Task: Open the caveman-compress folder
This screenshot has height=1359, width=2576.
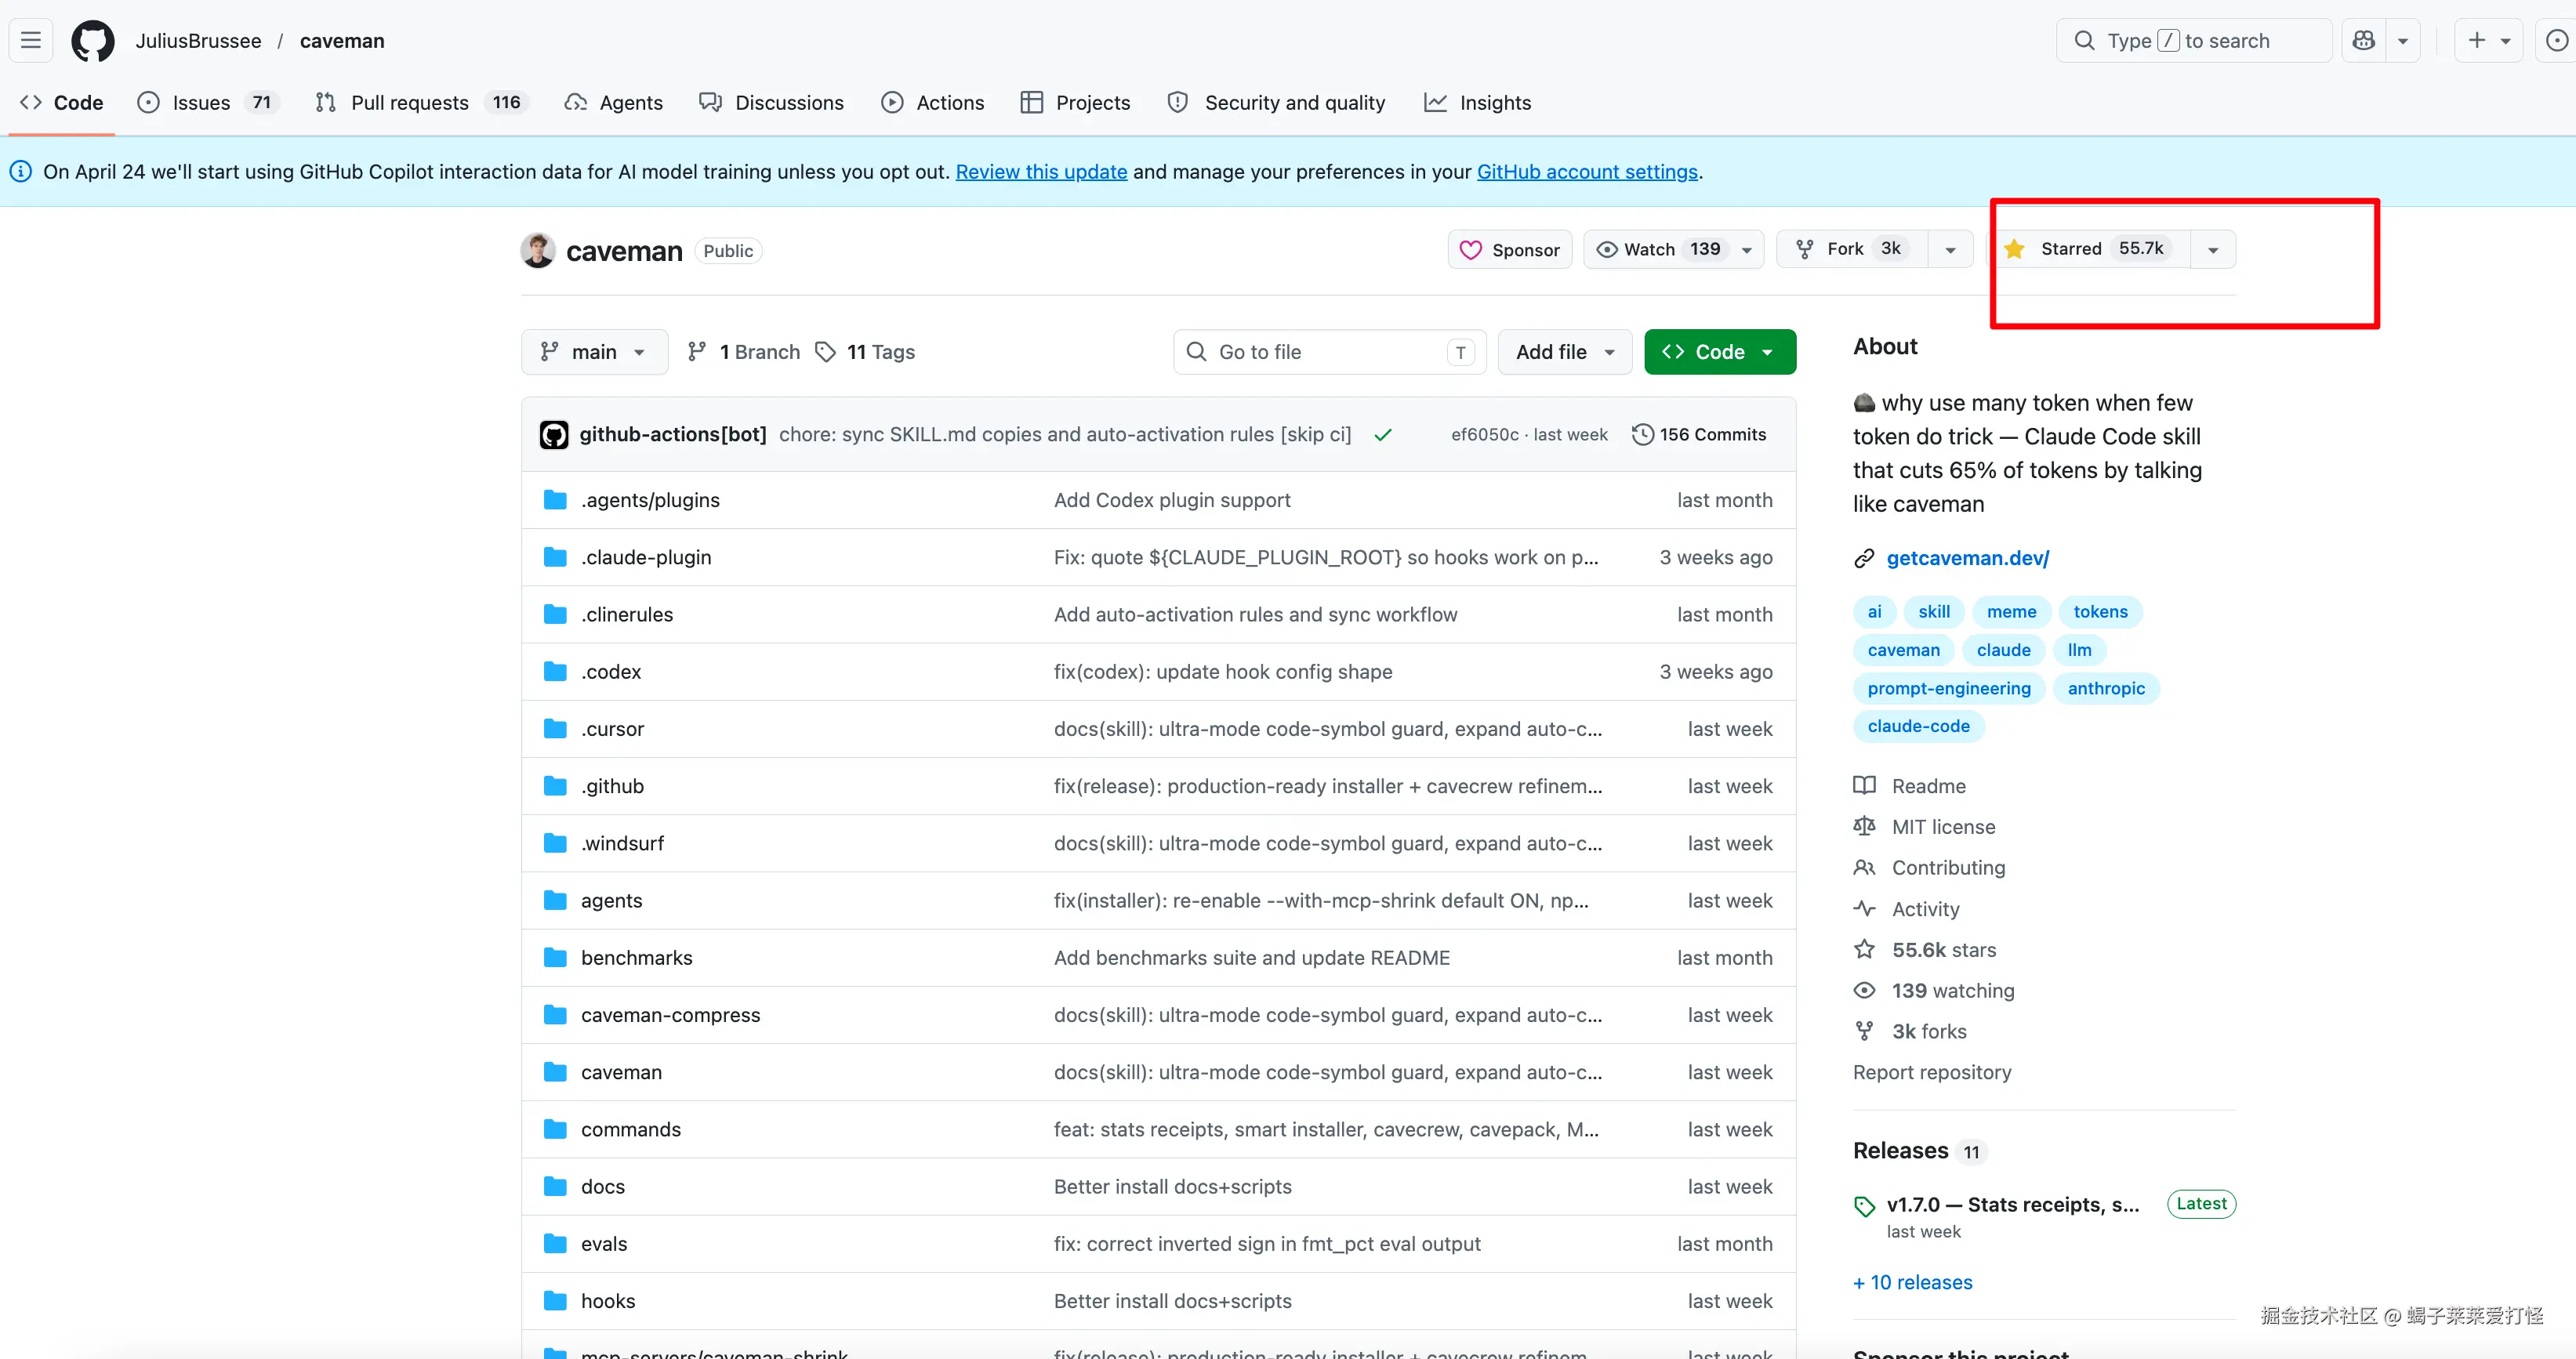Action: (x=670, y=1015)
